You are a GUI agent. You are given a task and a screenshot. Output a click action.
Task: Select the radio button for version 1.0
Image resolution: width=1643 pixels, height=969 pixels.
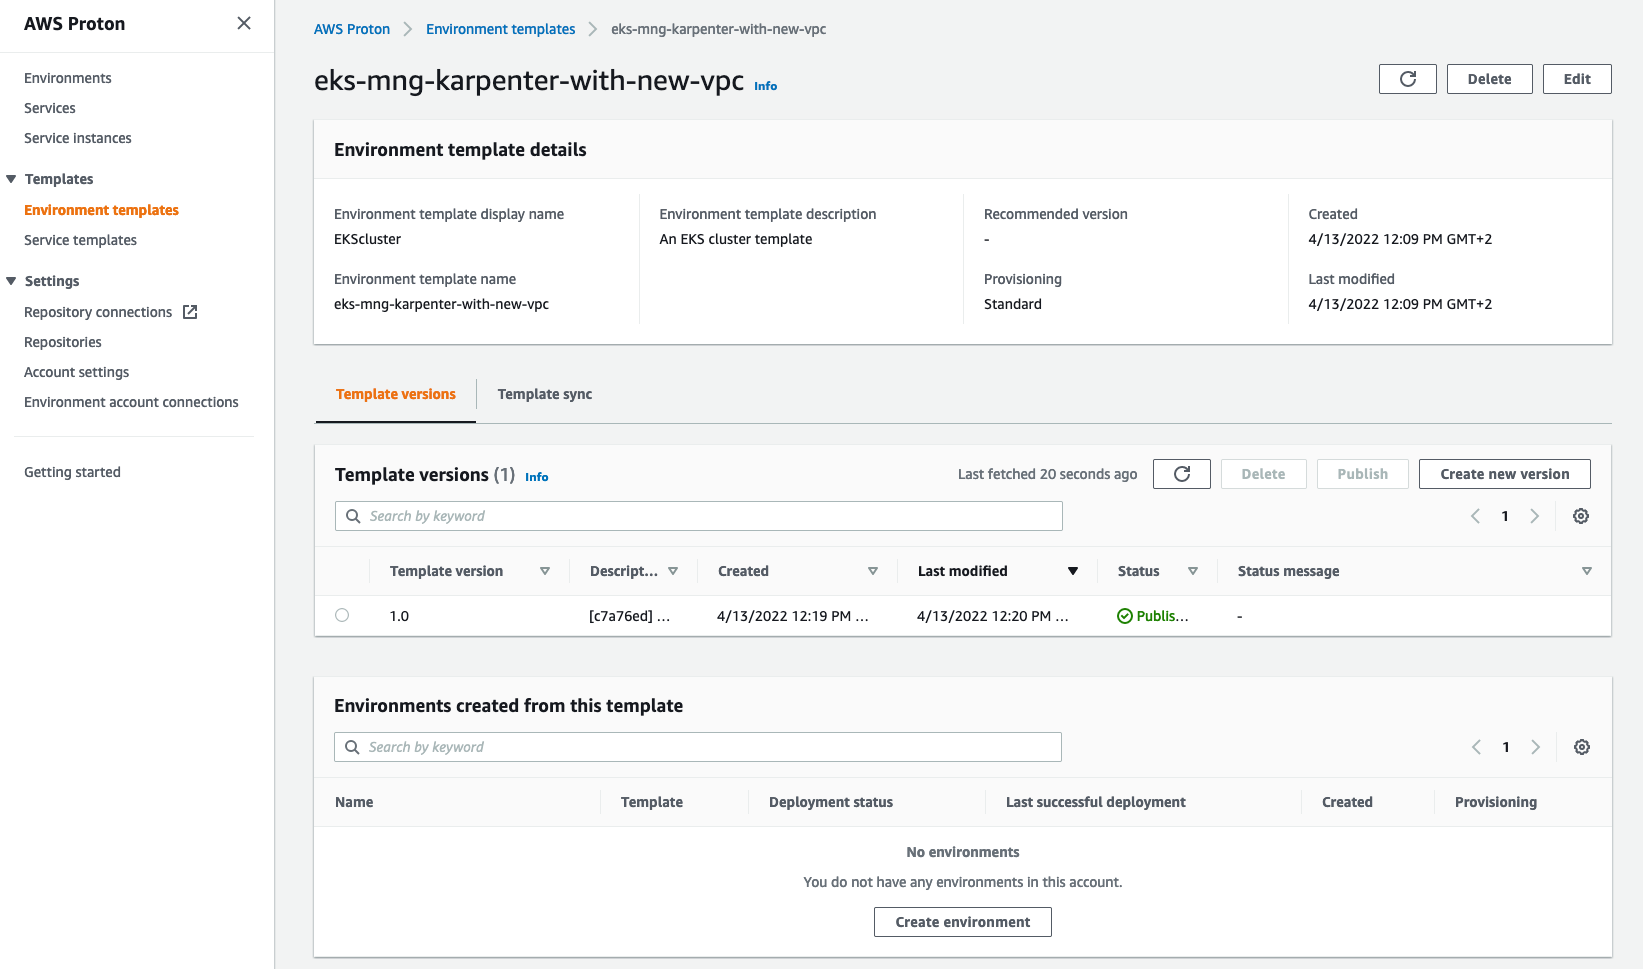[342, 615]
